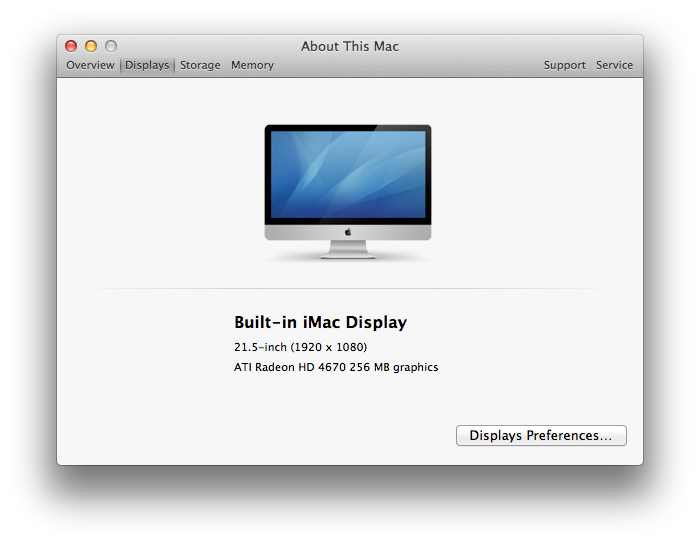Click the gray zoom window button
The height and width of the screenshot is (544, 700).
pos(111,46)
